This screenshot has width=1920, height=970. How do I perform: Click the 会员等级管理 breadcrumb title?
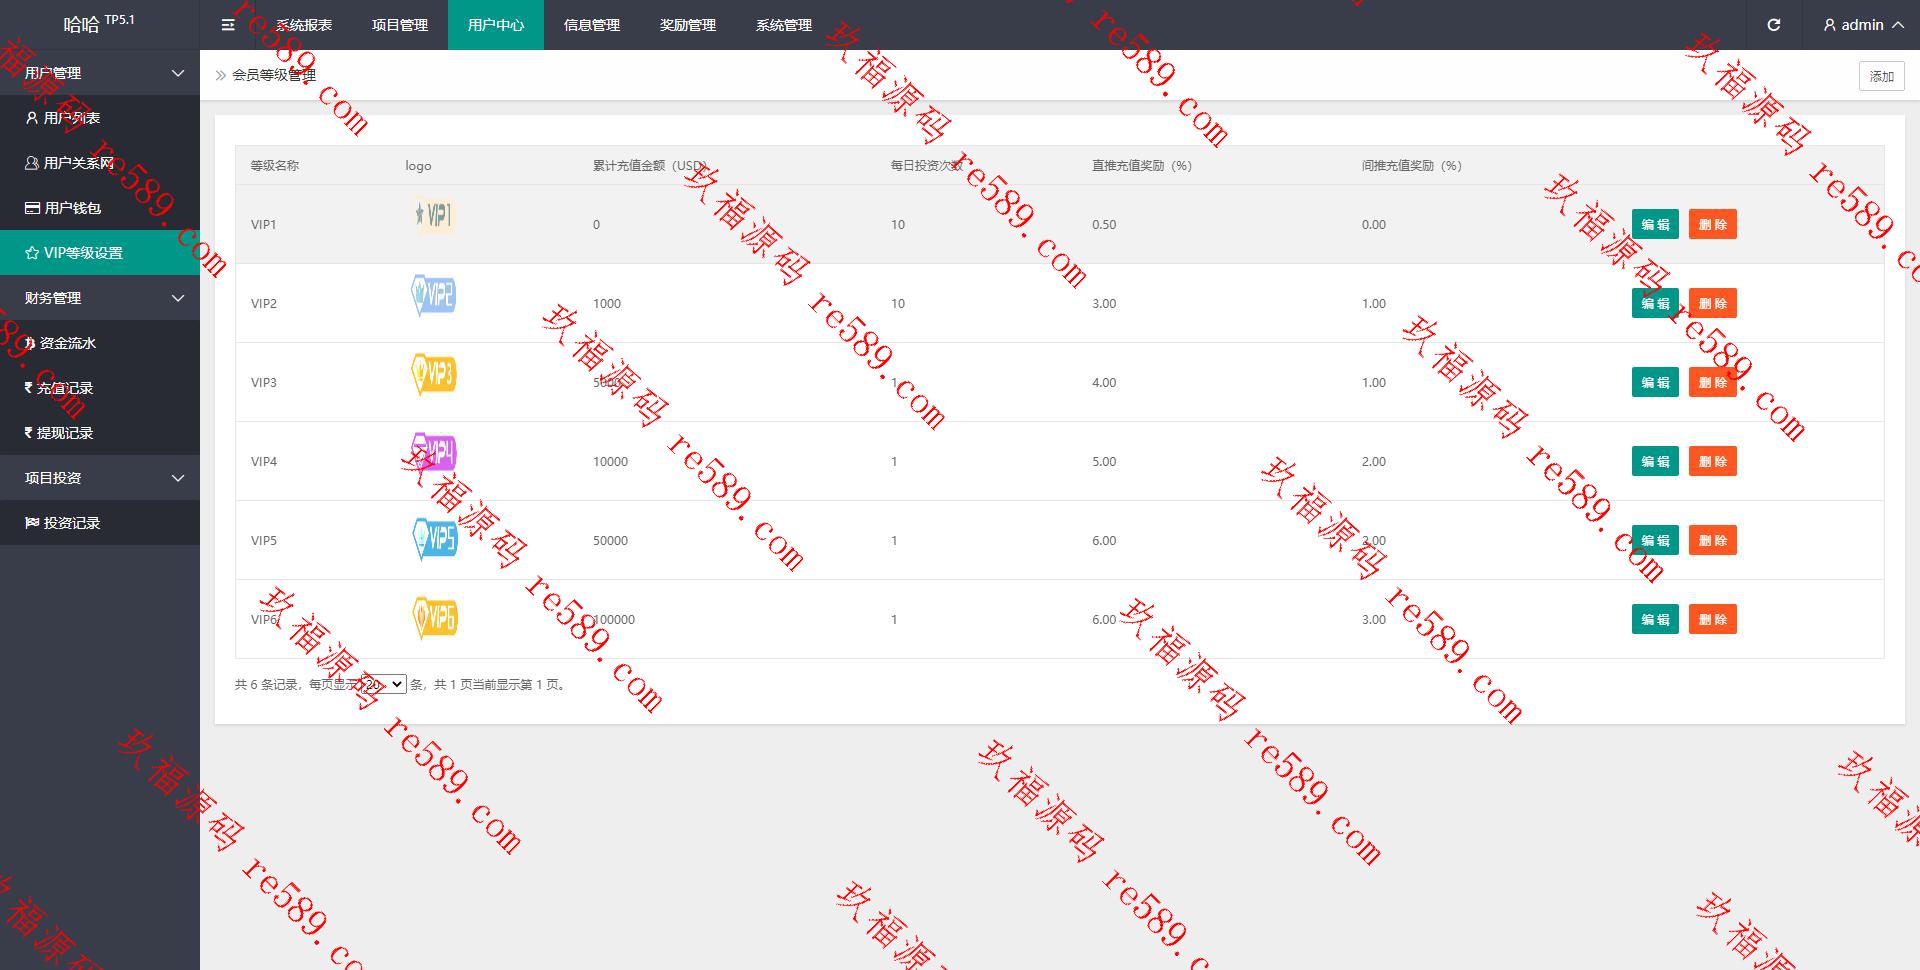point(274,75)
